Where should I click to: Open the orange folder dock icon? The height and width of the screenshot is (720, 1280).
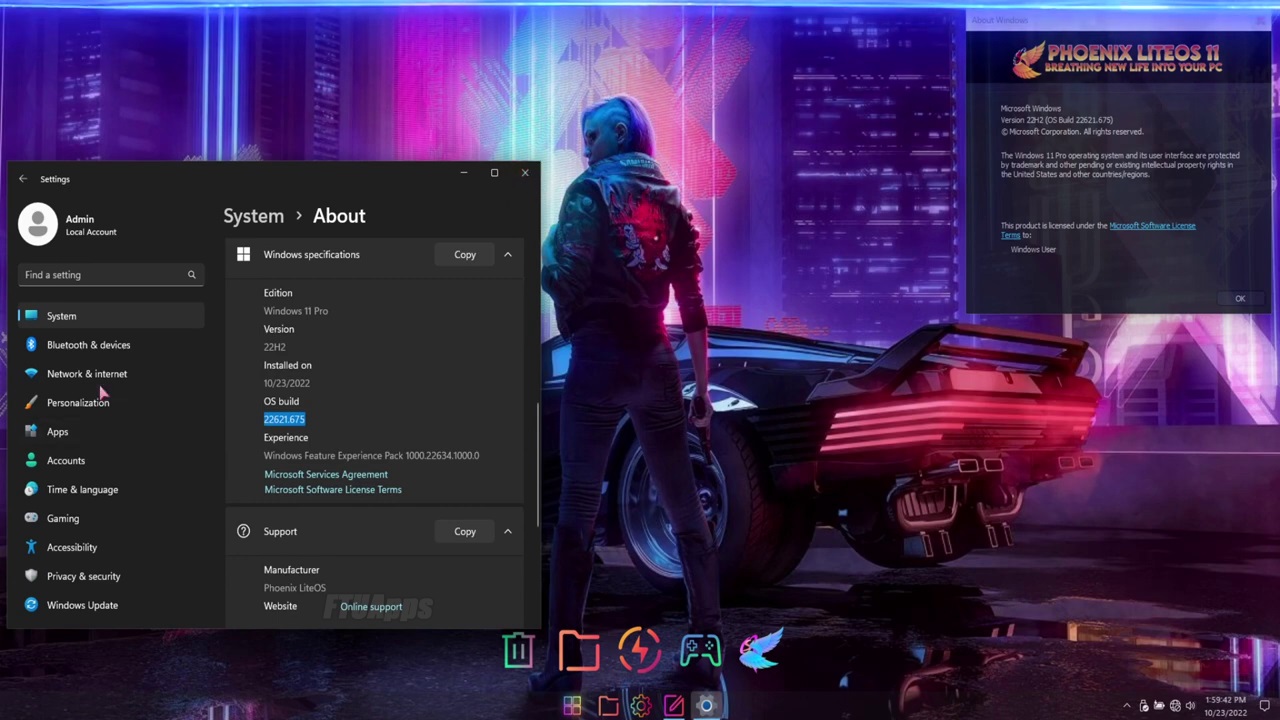pos(579,650)
